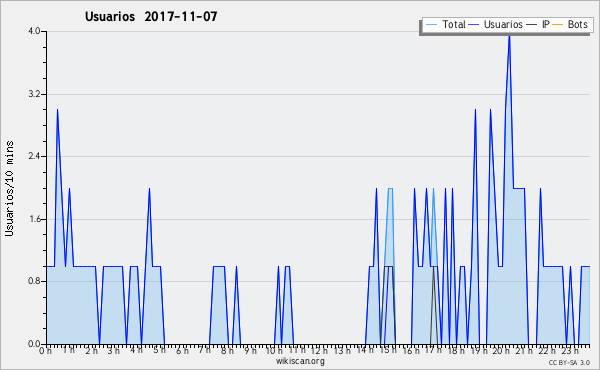Click the 'Usuarios 2017-11-07' chart title
Image resolution: width=600 pixels, height=370 pixels.
point(151,17)
